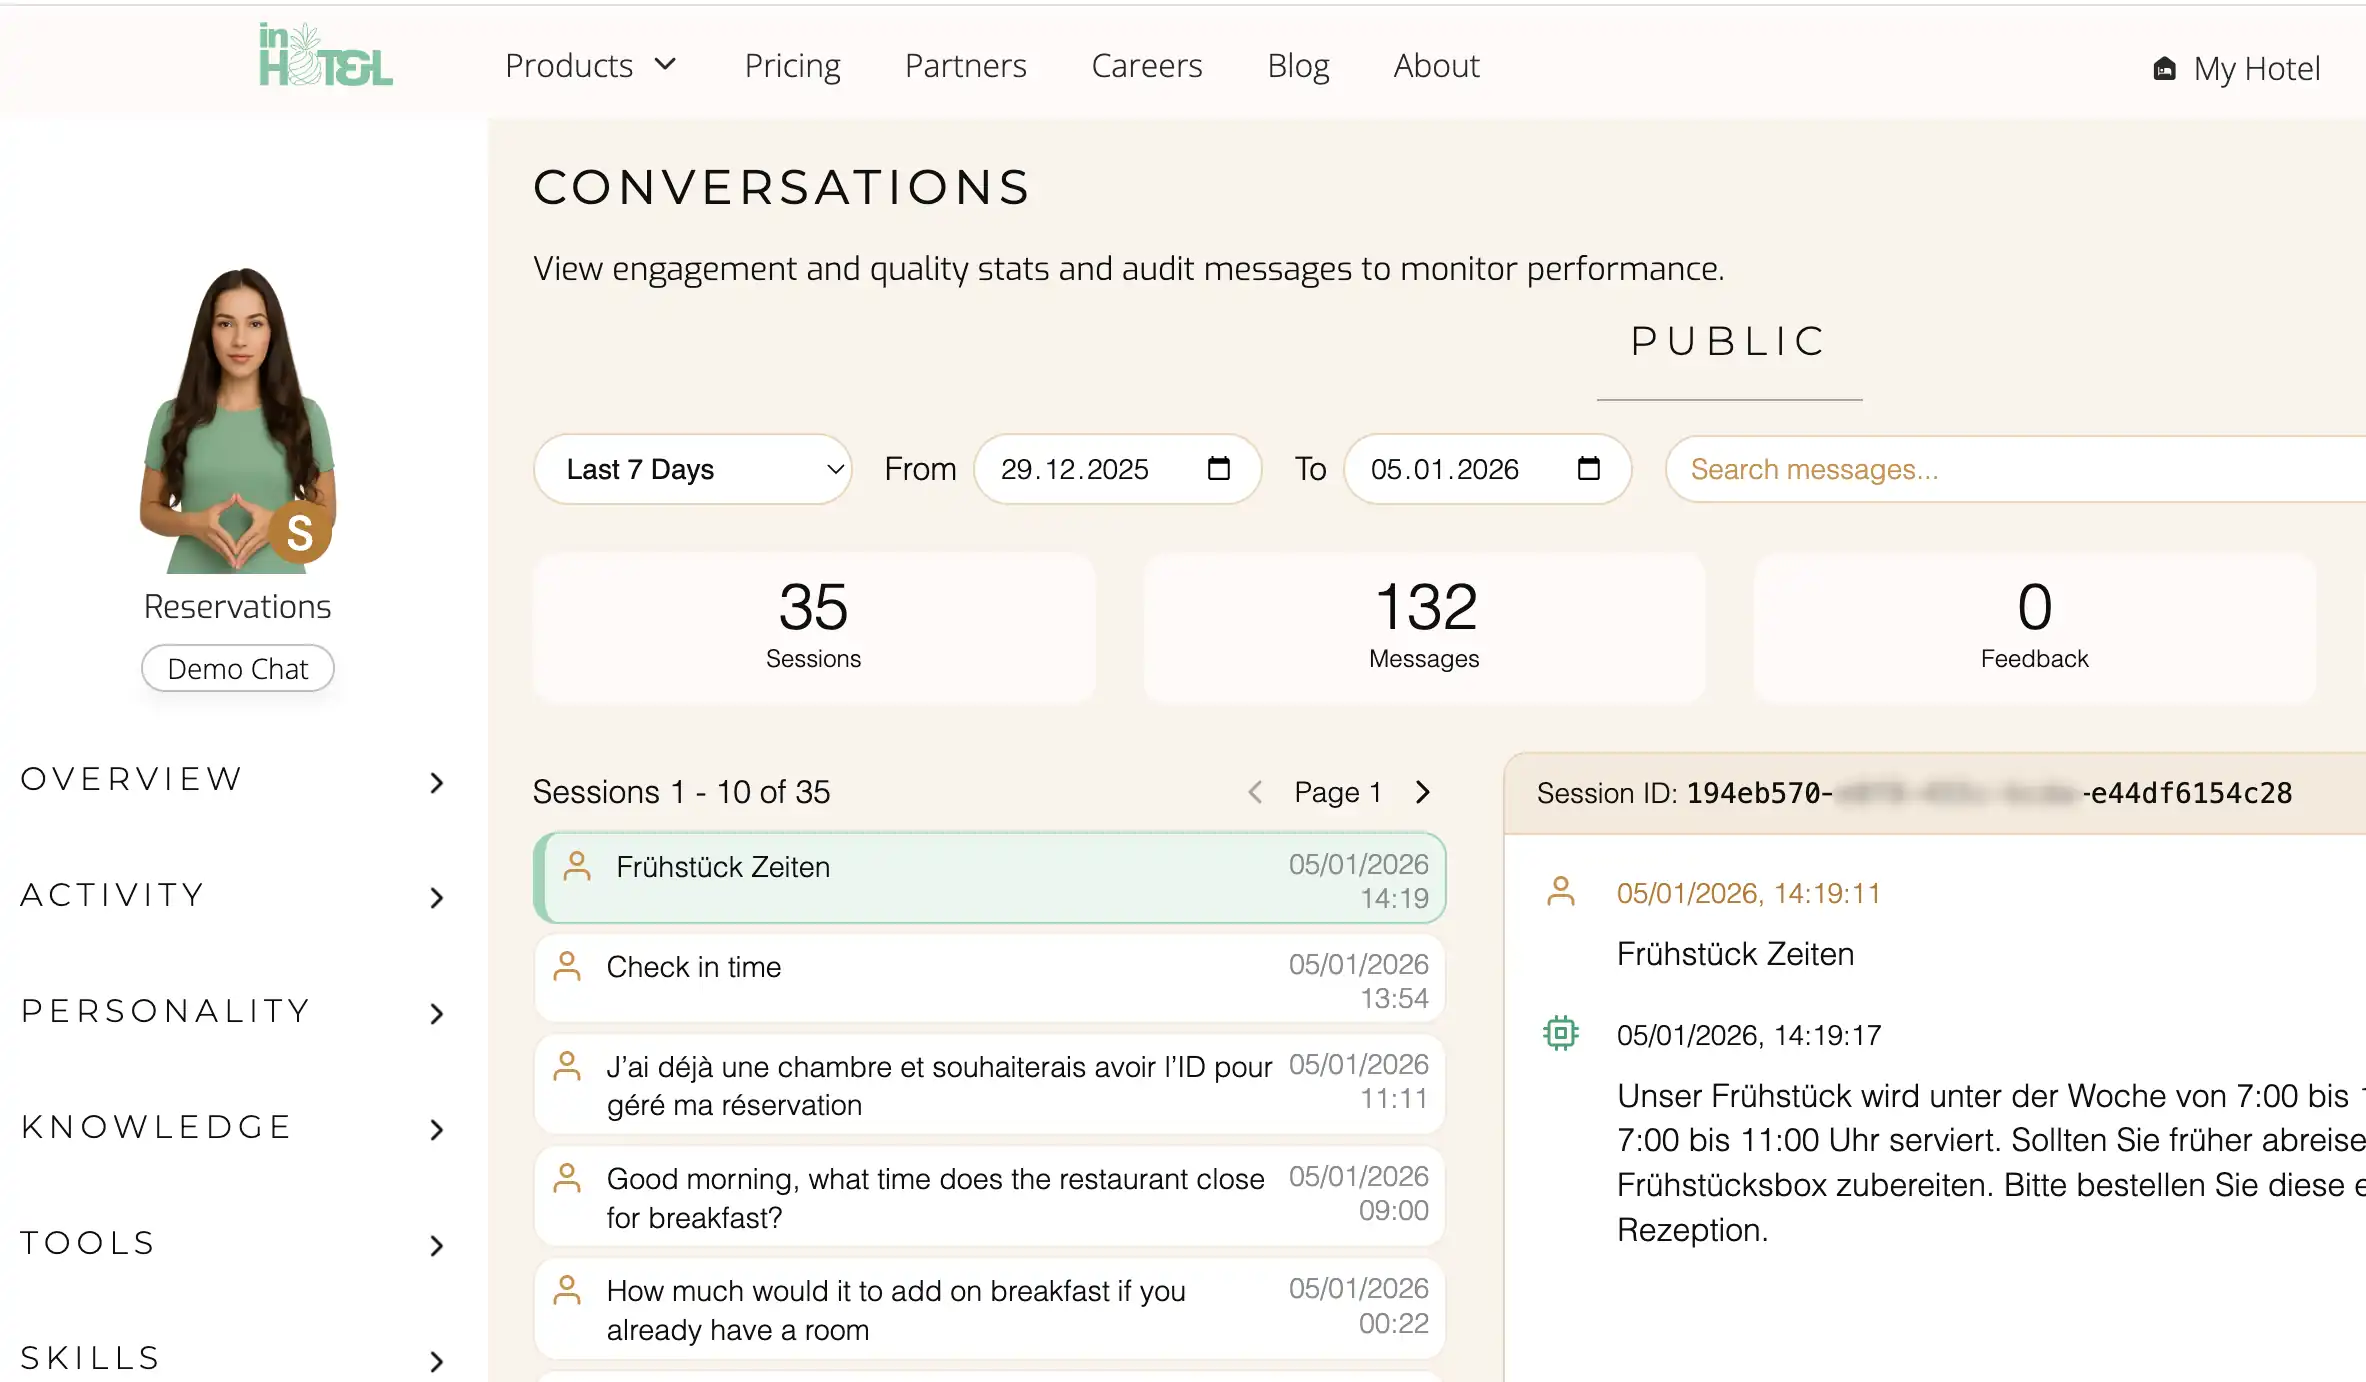Expand the Tools sidebar section
Screen dimensions: 2366x1382
(x=232, y=1244)
